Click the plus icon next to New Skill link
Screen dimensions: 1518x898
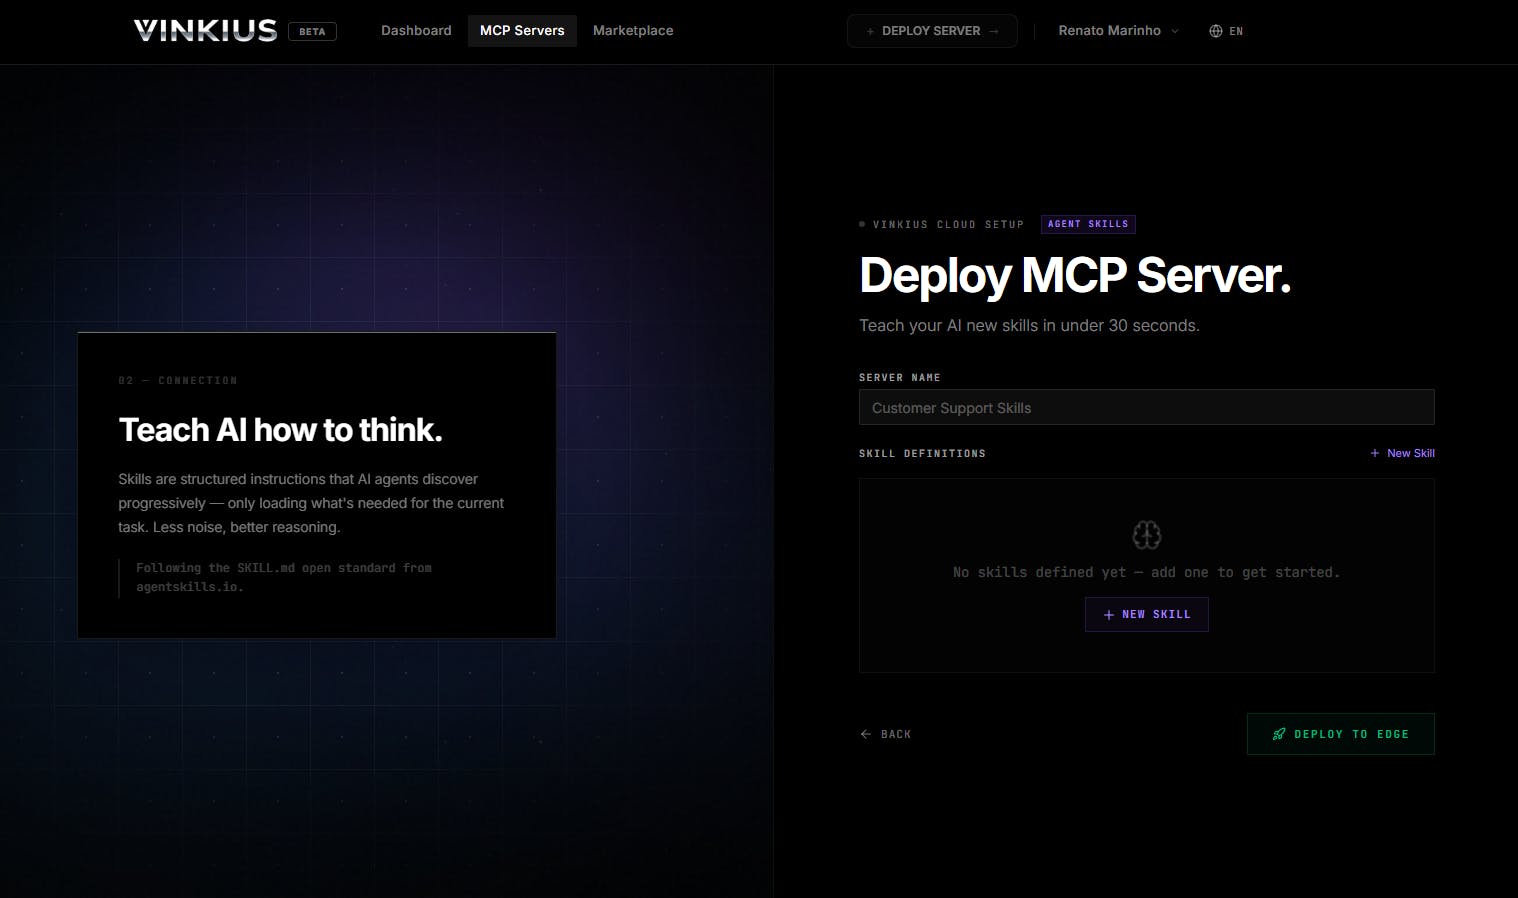coord(1375,453)
